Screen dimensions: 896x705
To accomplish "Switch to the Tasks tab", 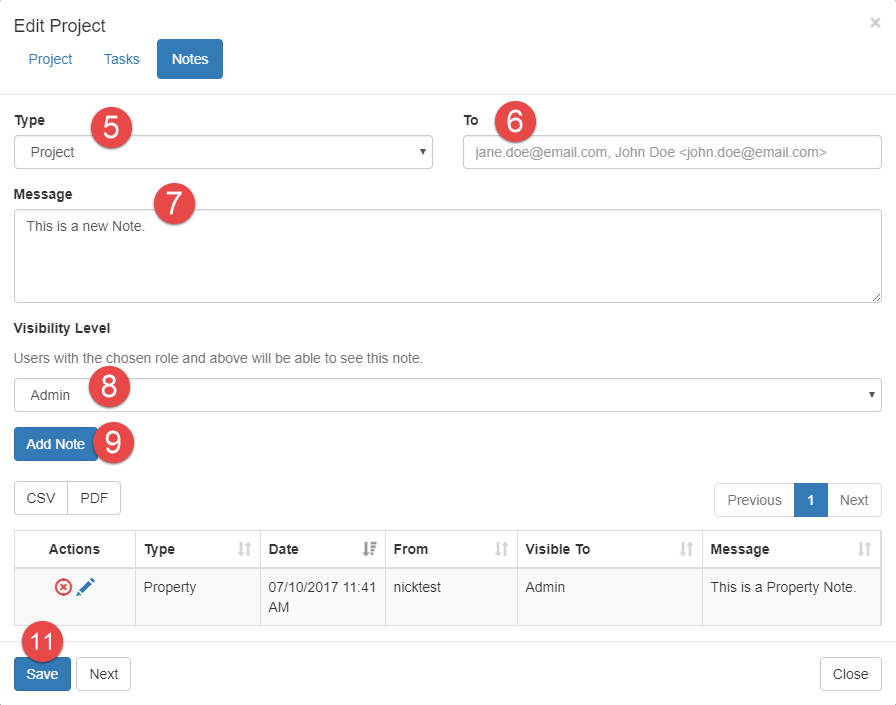I will pyautogui.click(x=122, y=59).
